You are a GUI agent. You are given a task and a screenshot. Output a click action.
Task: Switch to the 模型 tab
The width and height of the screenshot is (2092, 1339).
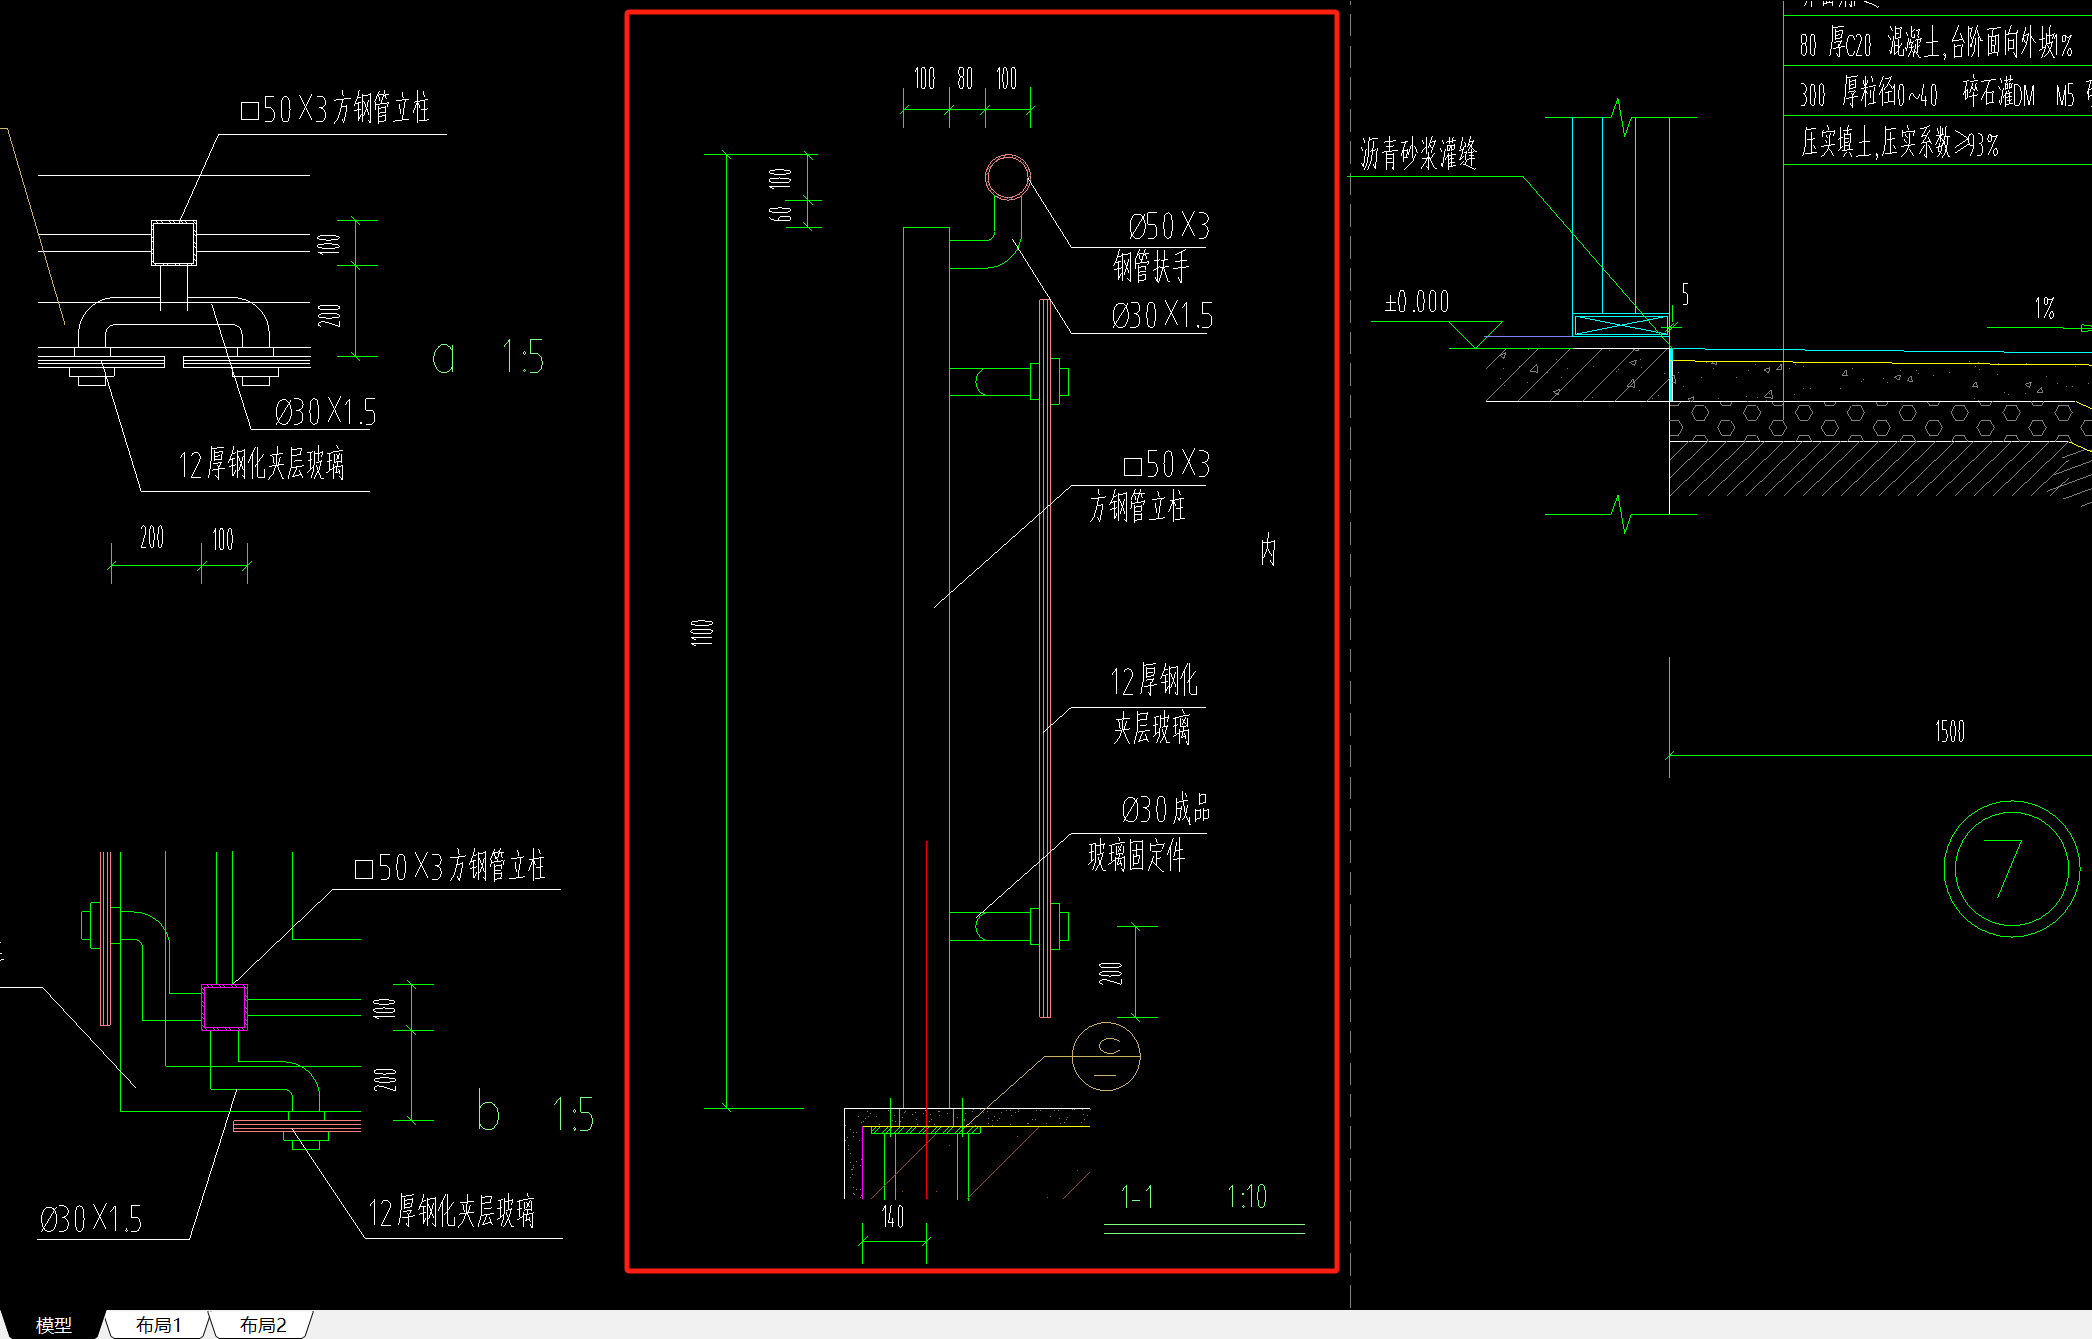54,1325
